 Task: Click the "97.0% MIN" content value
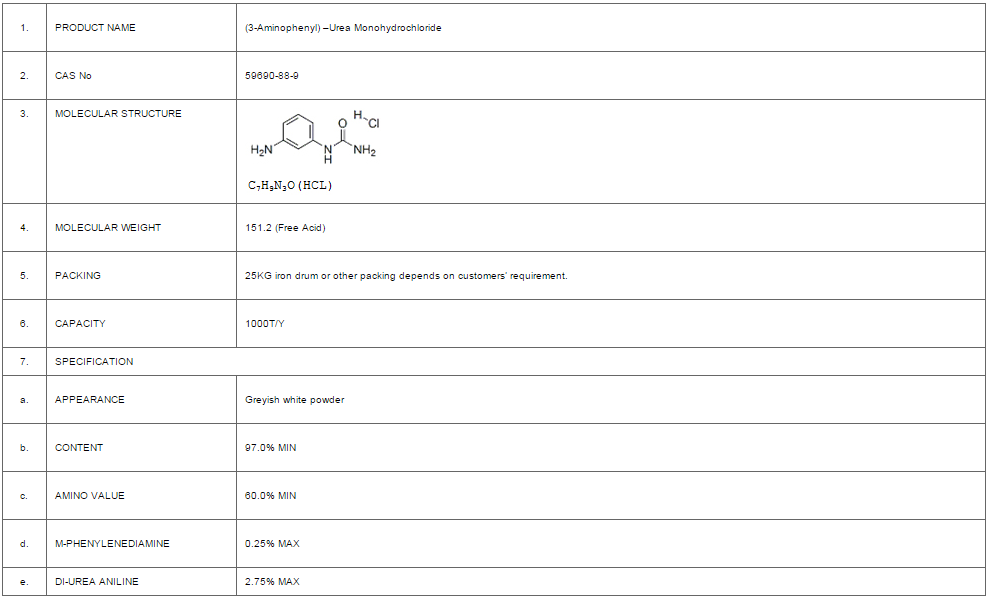(271, 448)
